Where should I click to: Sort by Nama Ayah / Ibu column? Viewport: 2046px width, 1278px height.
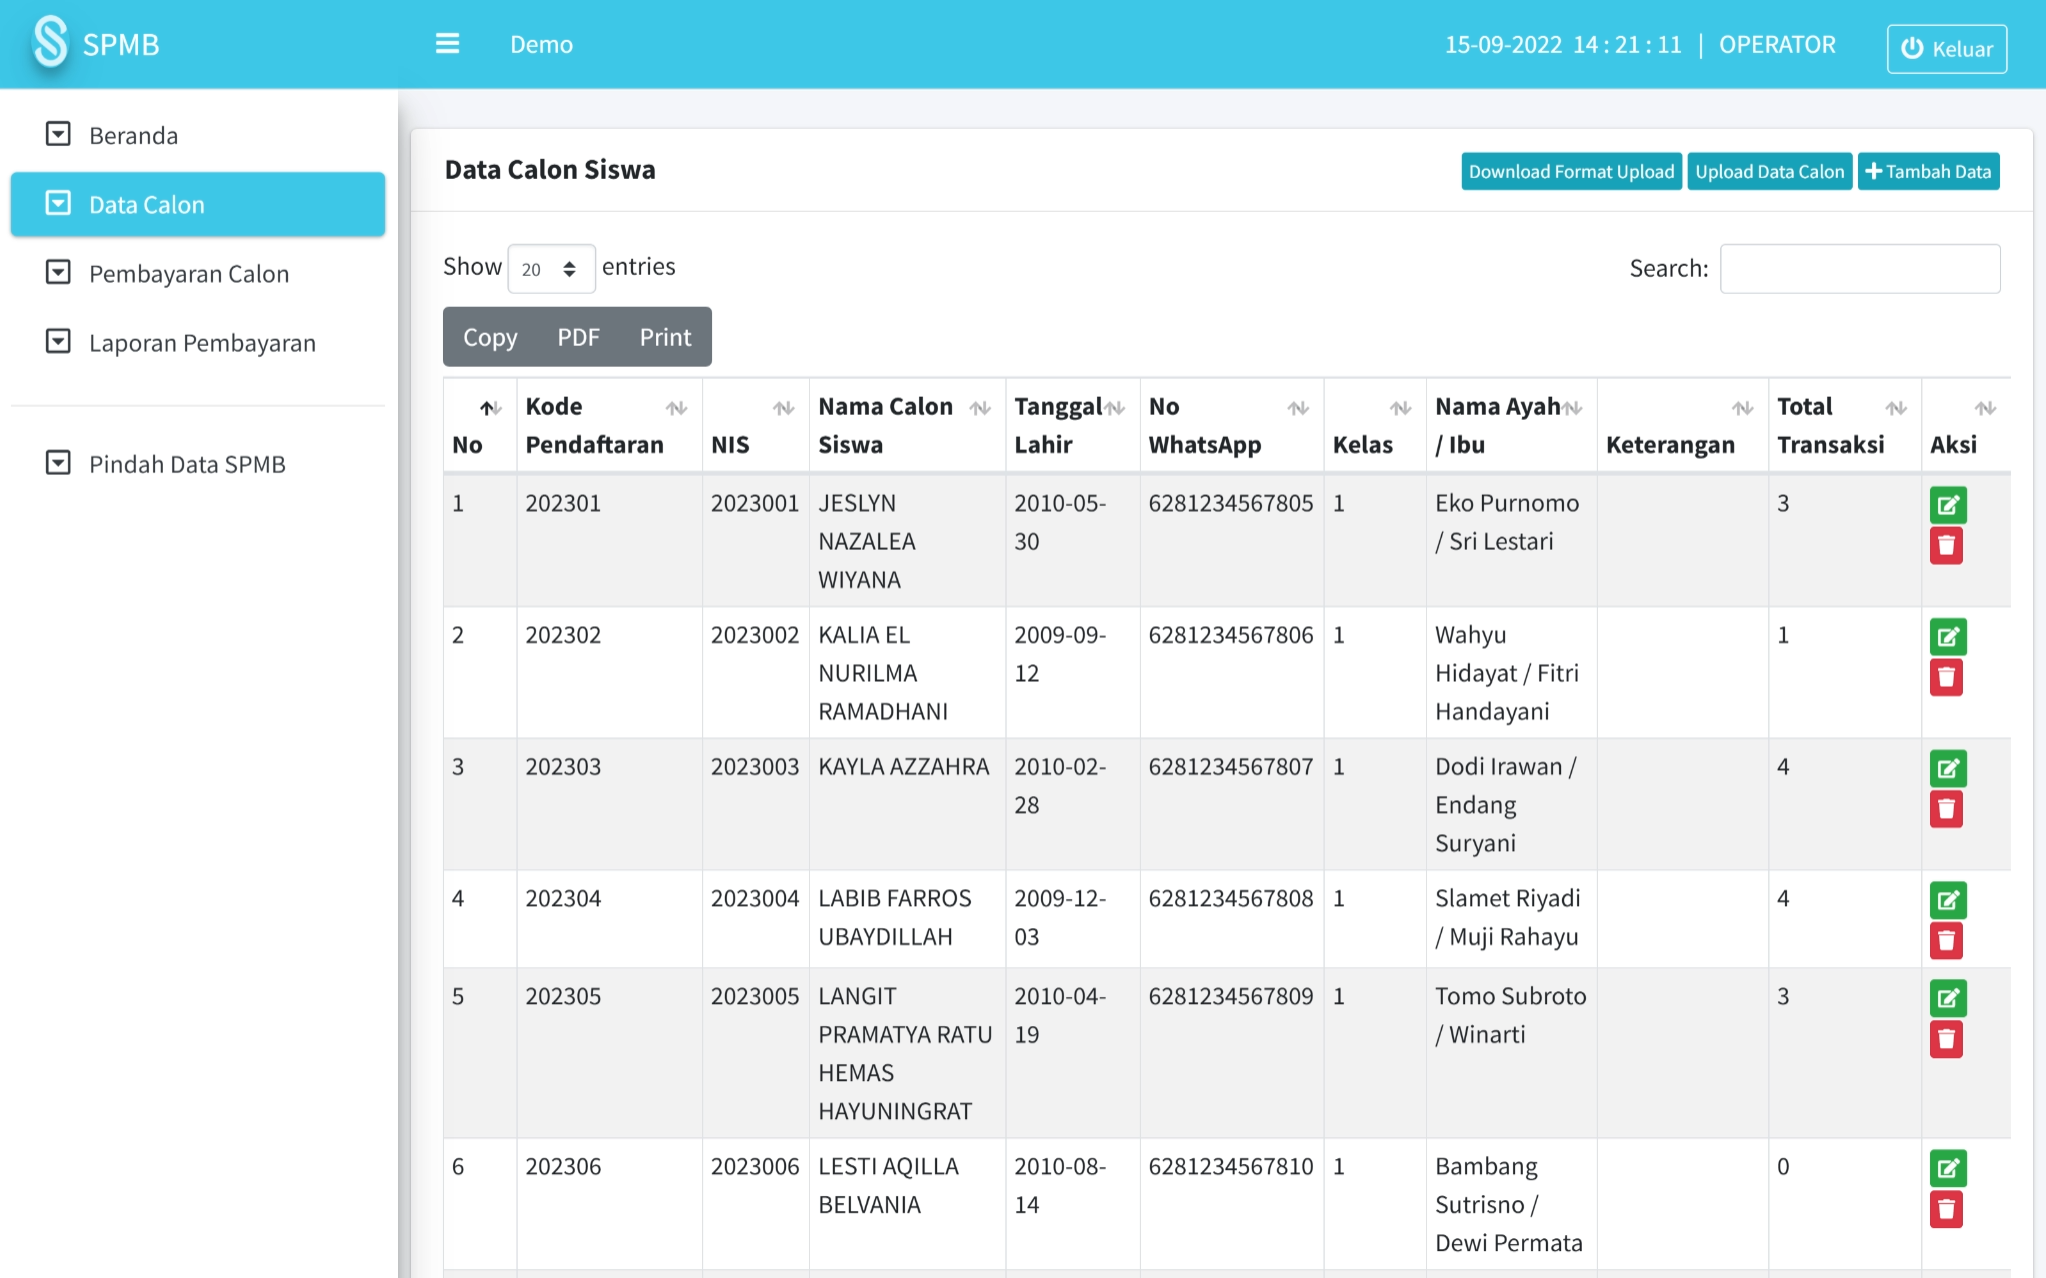click(x=1511, y=425)
